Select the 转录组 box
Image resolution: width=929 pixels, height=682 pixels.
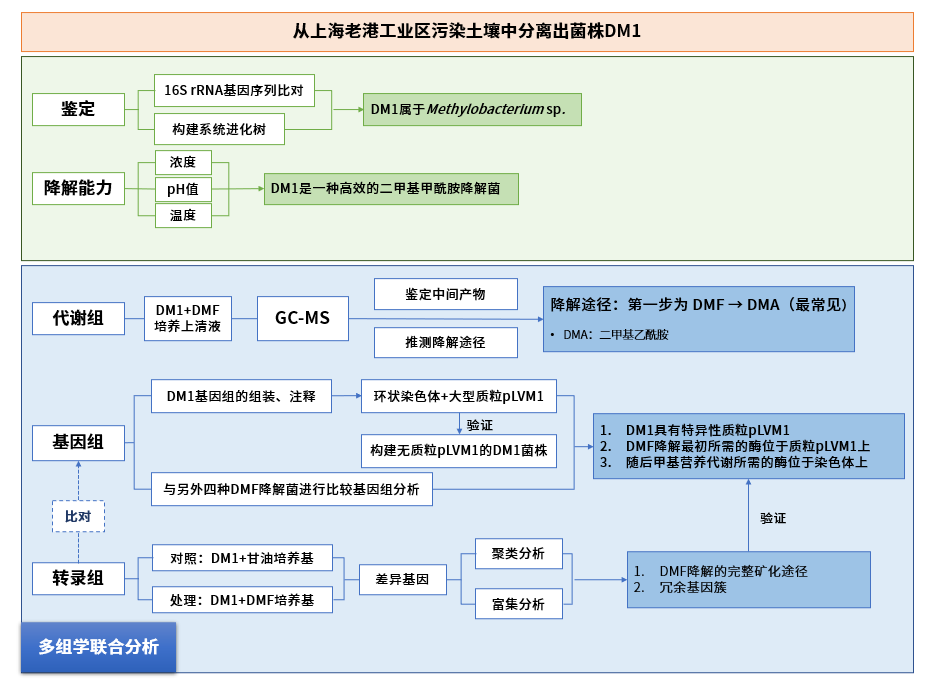click(78, 578)
